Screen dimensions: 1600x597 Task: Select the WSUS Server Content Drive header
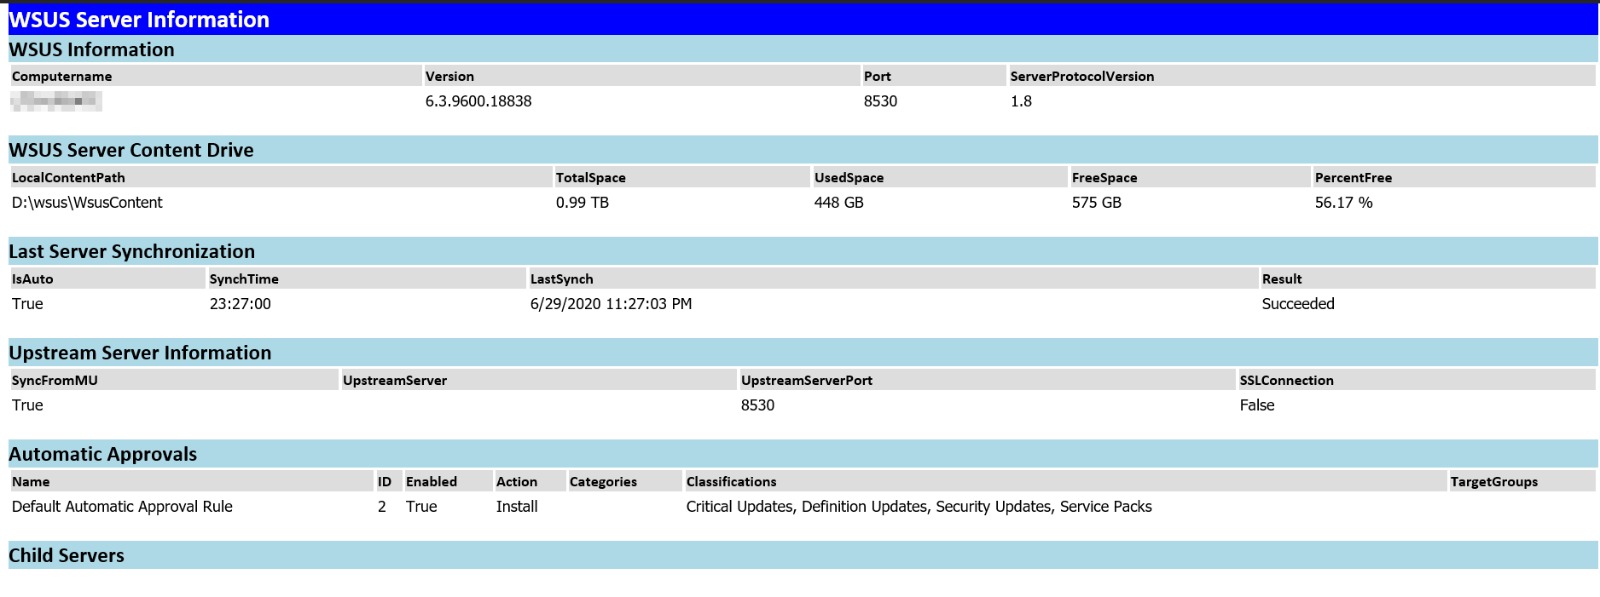(131, 150)
